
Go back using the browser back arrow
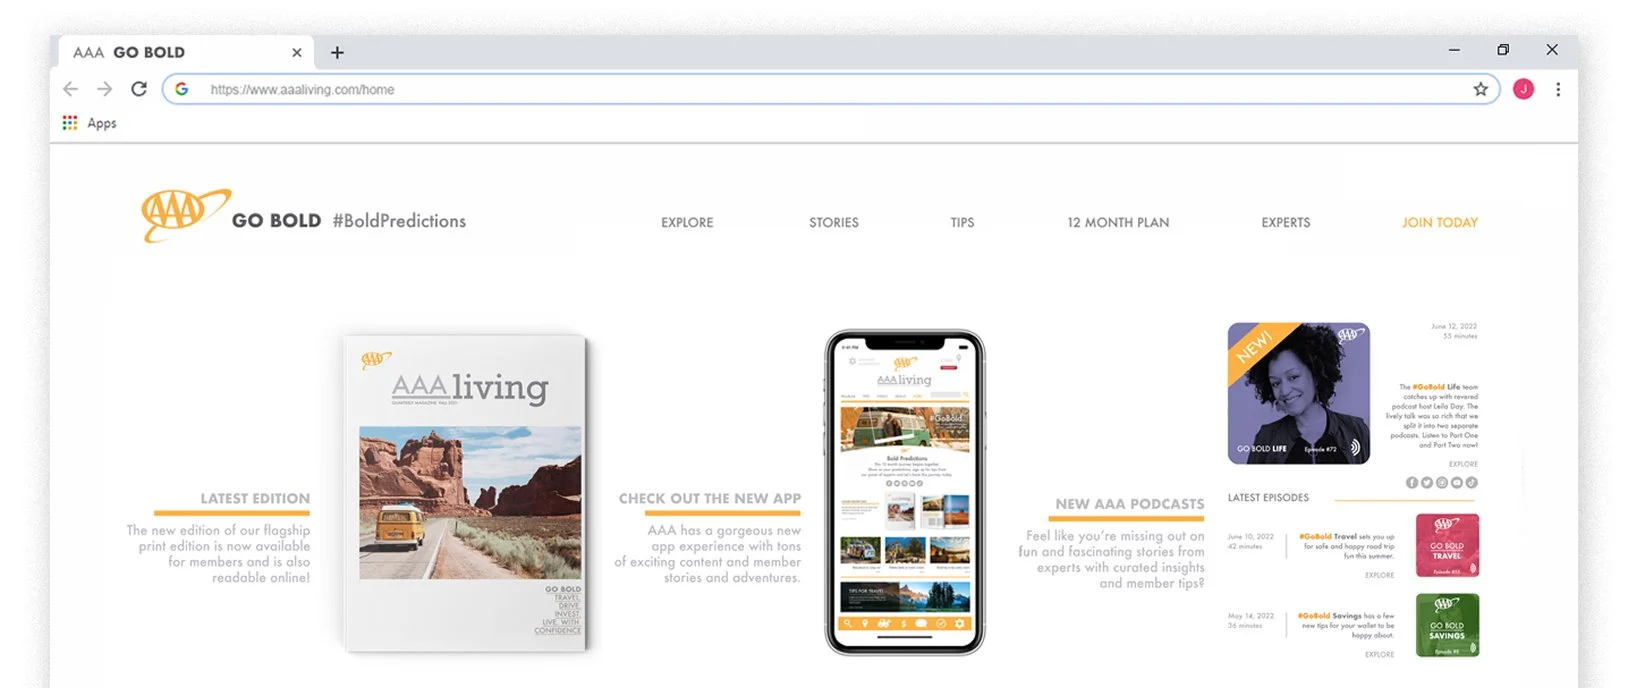(x=70, y=89)
